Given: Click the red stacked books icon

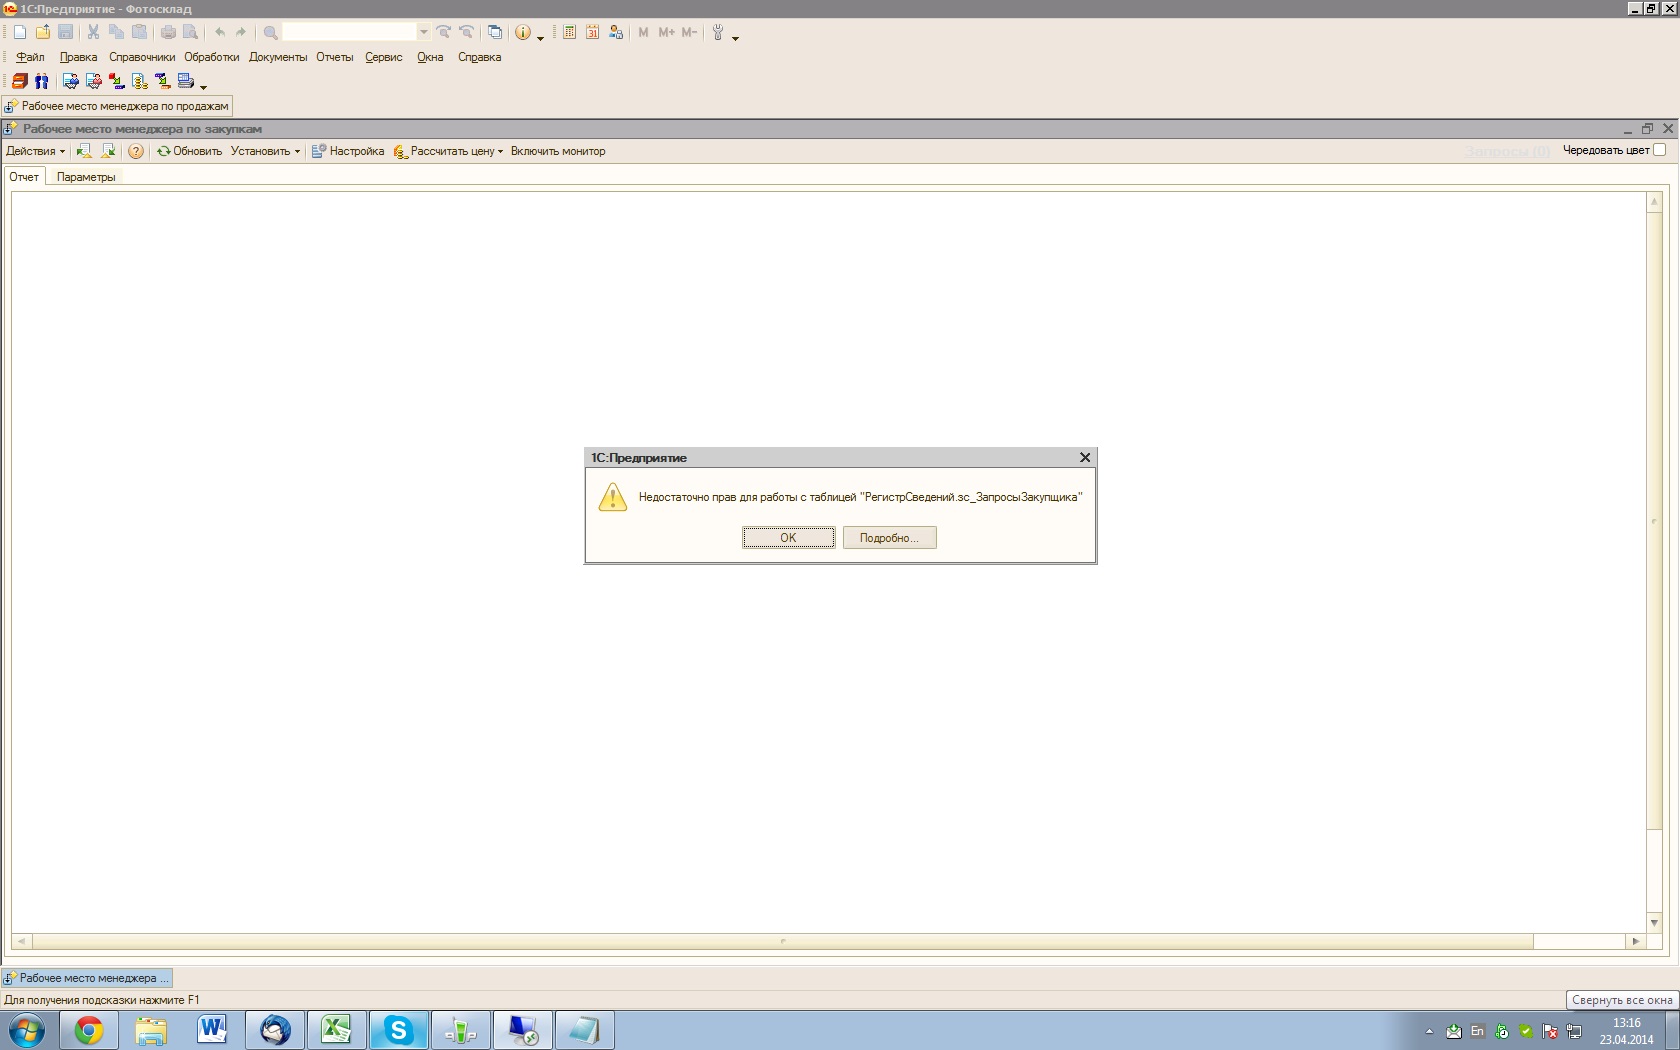Looking at the screenshot, I should (x=20, y=81).
